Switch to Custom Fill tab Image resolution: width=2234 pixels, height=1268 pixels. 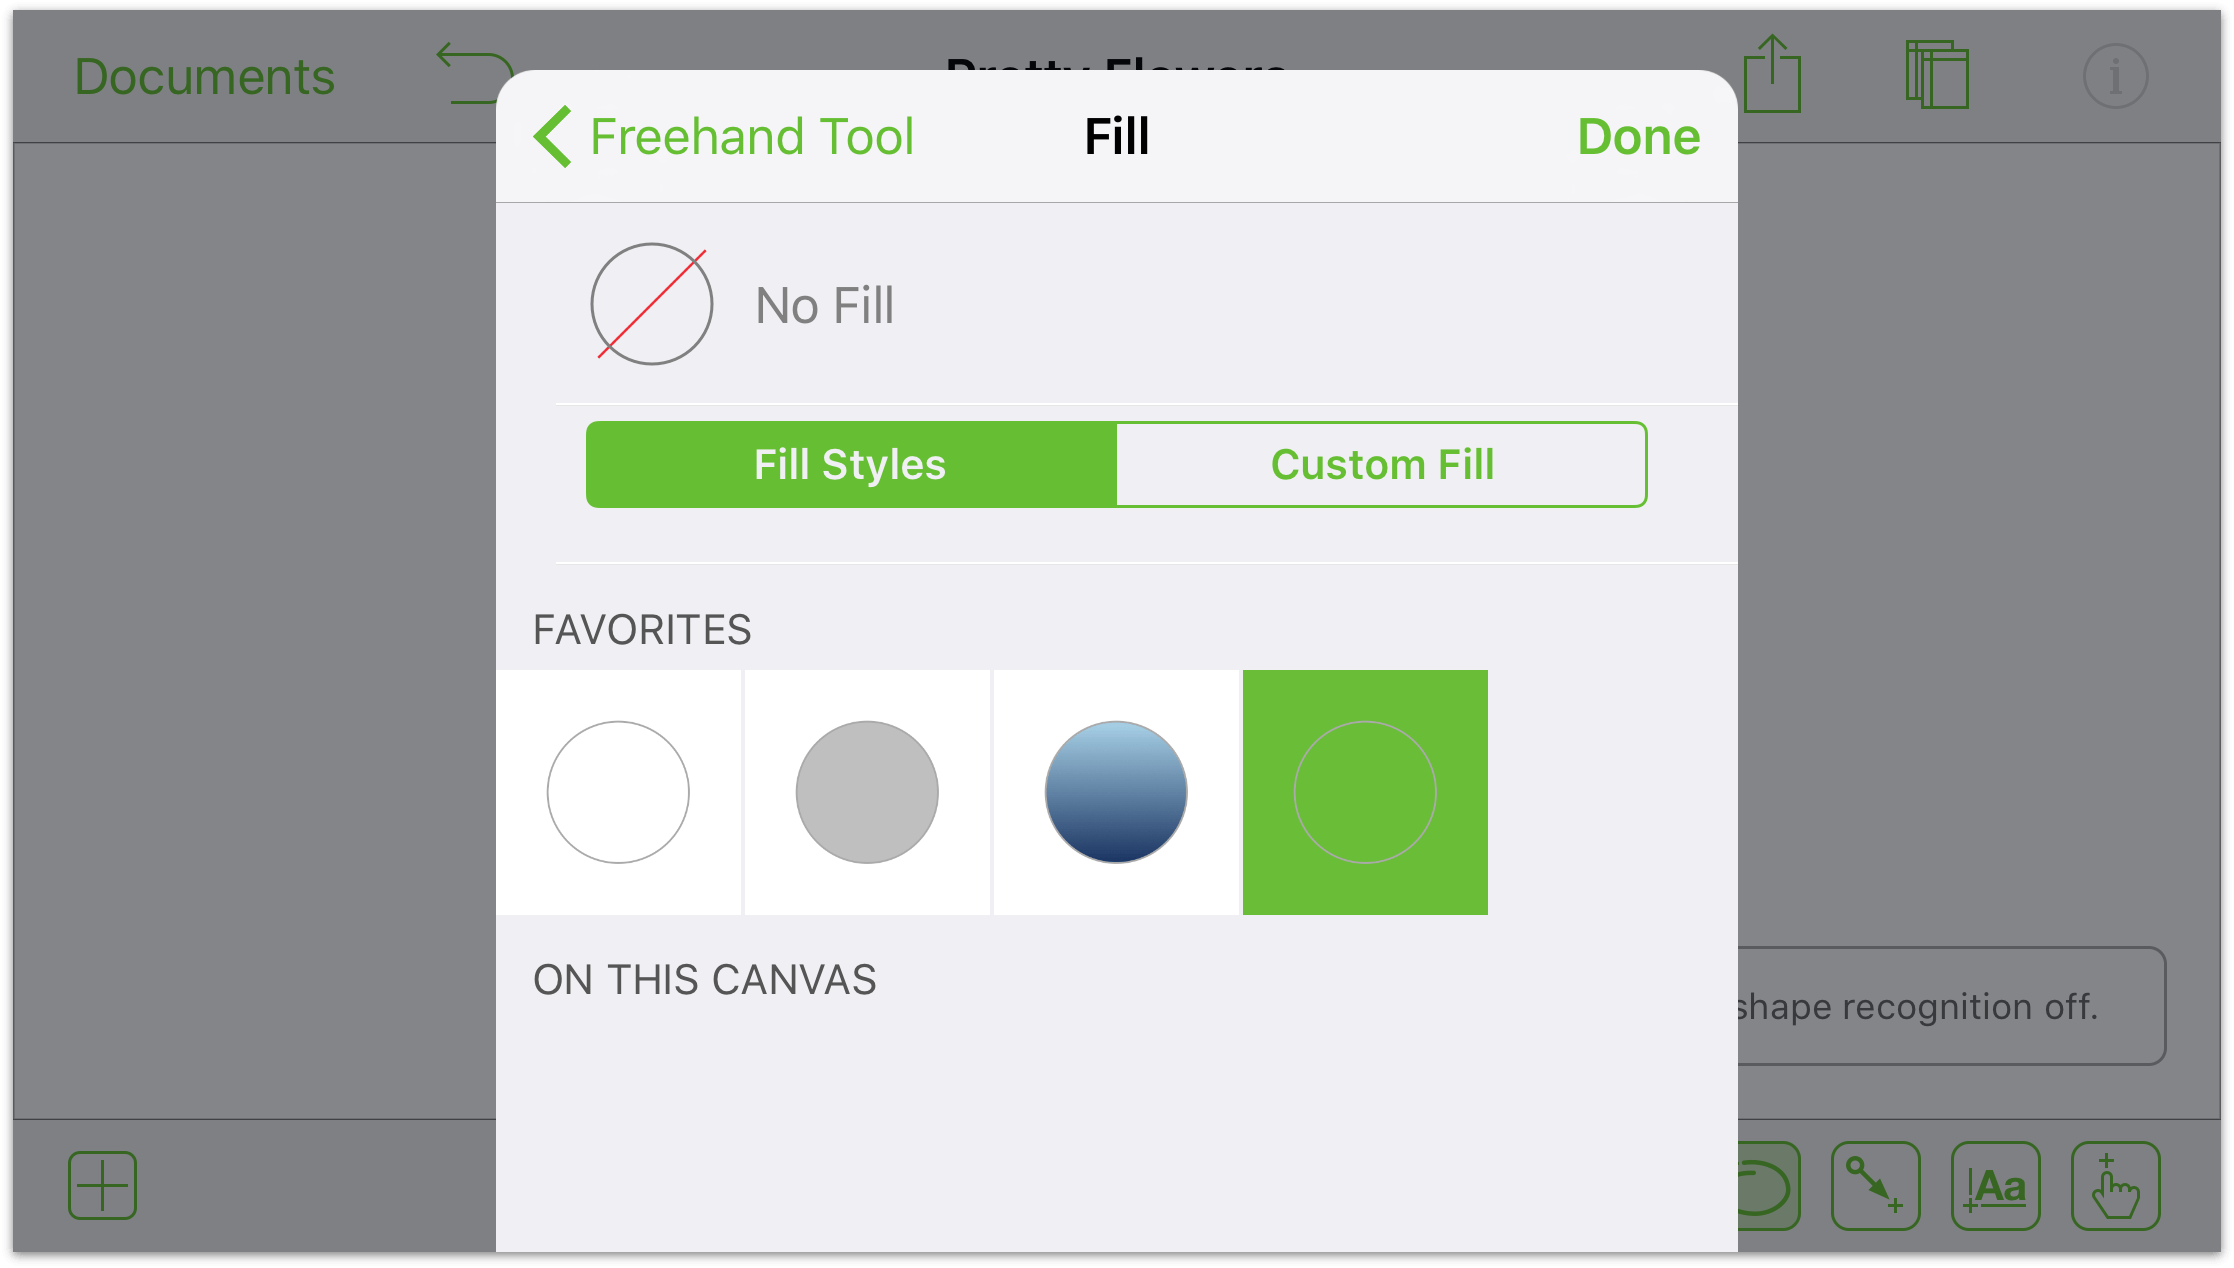coord(1378,464)
